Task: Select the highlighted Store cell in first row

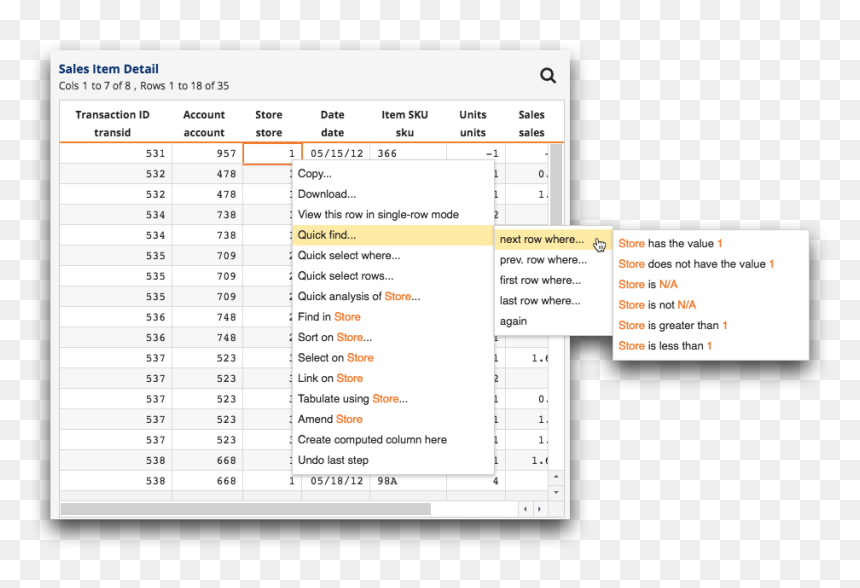Action: 272,153
